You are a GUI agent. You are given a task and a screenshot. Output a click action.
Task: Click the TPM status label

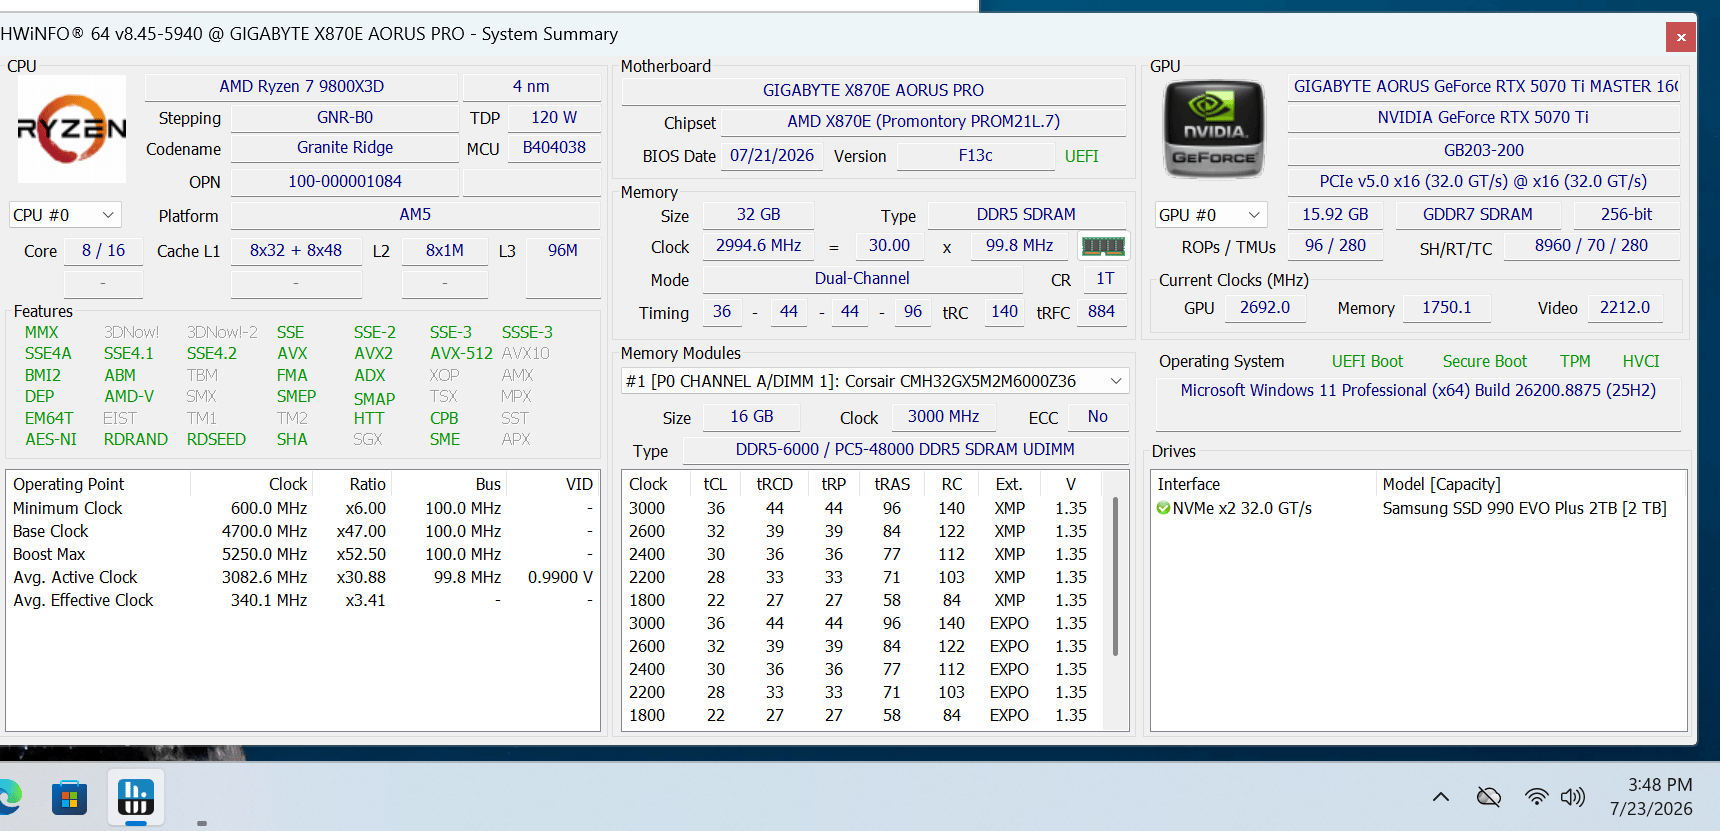pos(1575,361)
